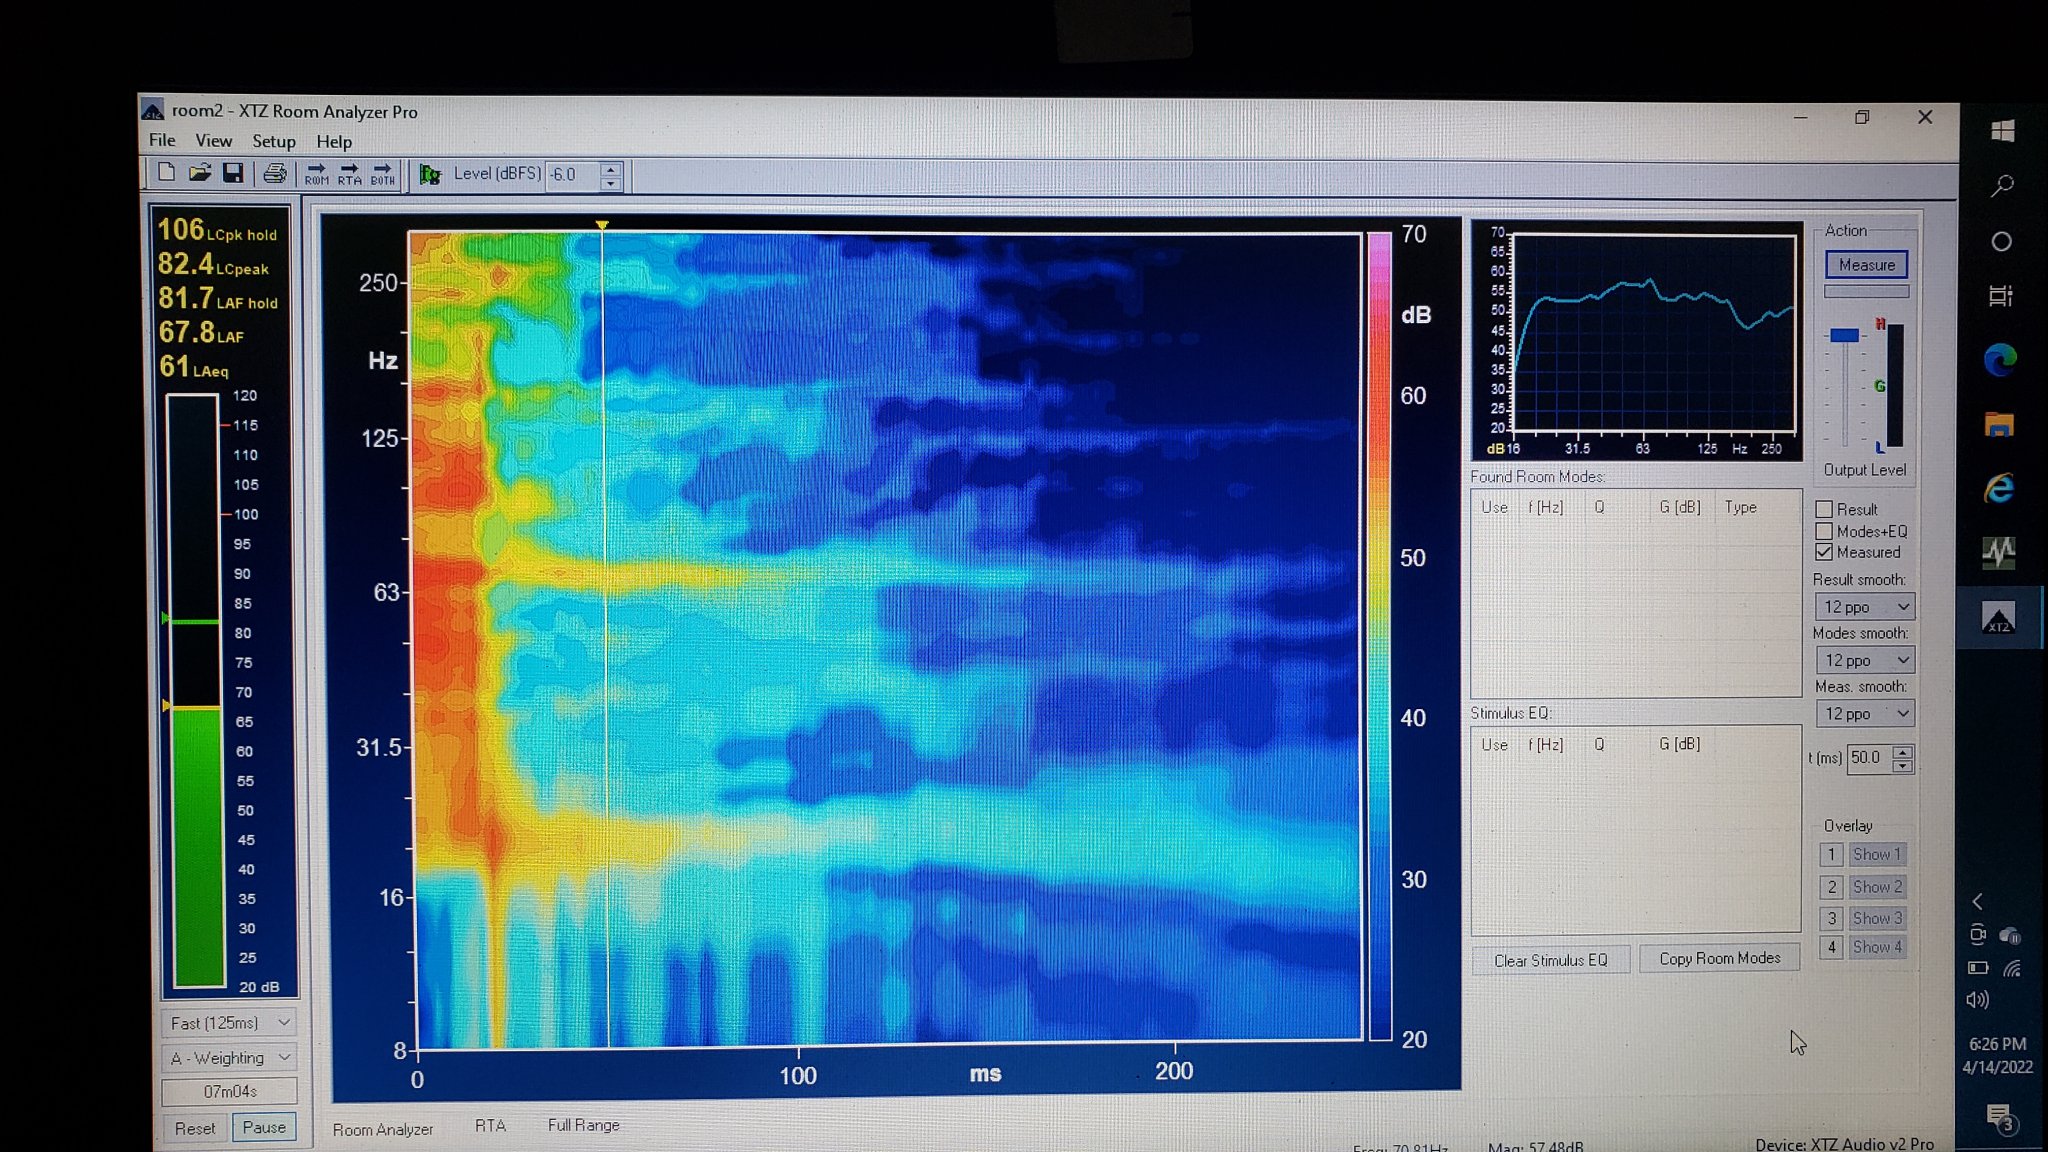Click Clear Stimulus EQ button
The height and width of the screenshot is (1152, 2048).
tap(1550, 960)
